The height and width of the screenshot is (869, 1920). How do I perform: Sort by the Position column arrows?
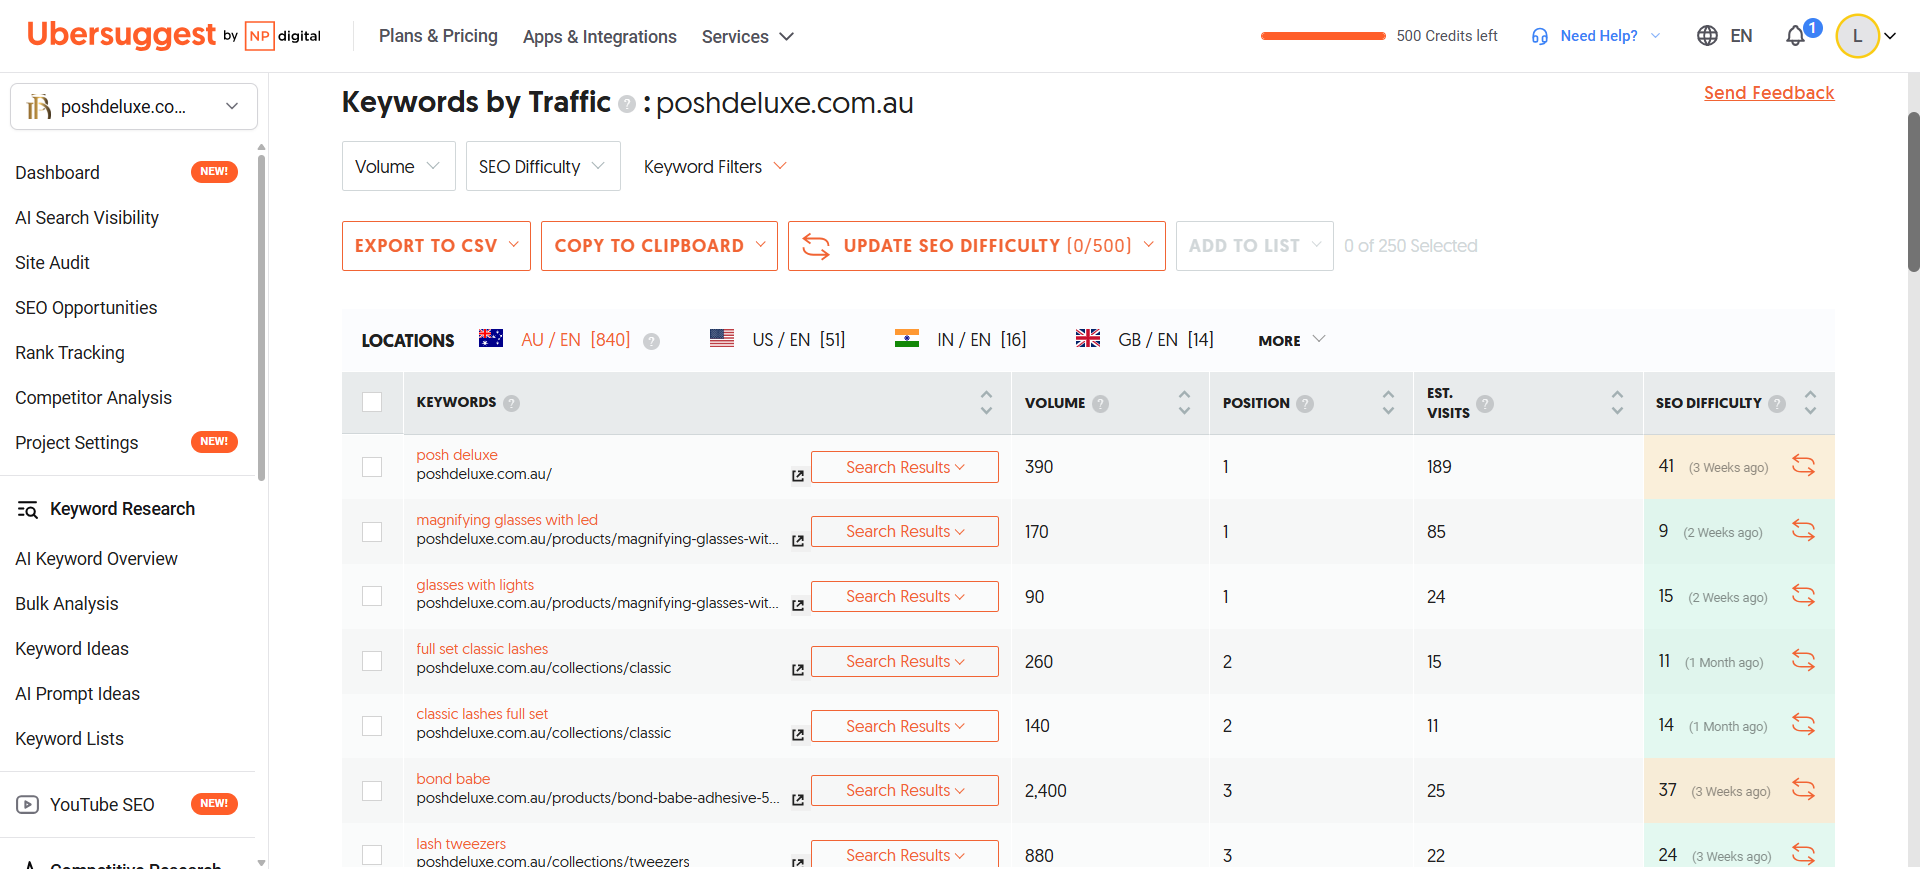(1388, 402)
